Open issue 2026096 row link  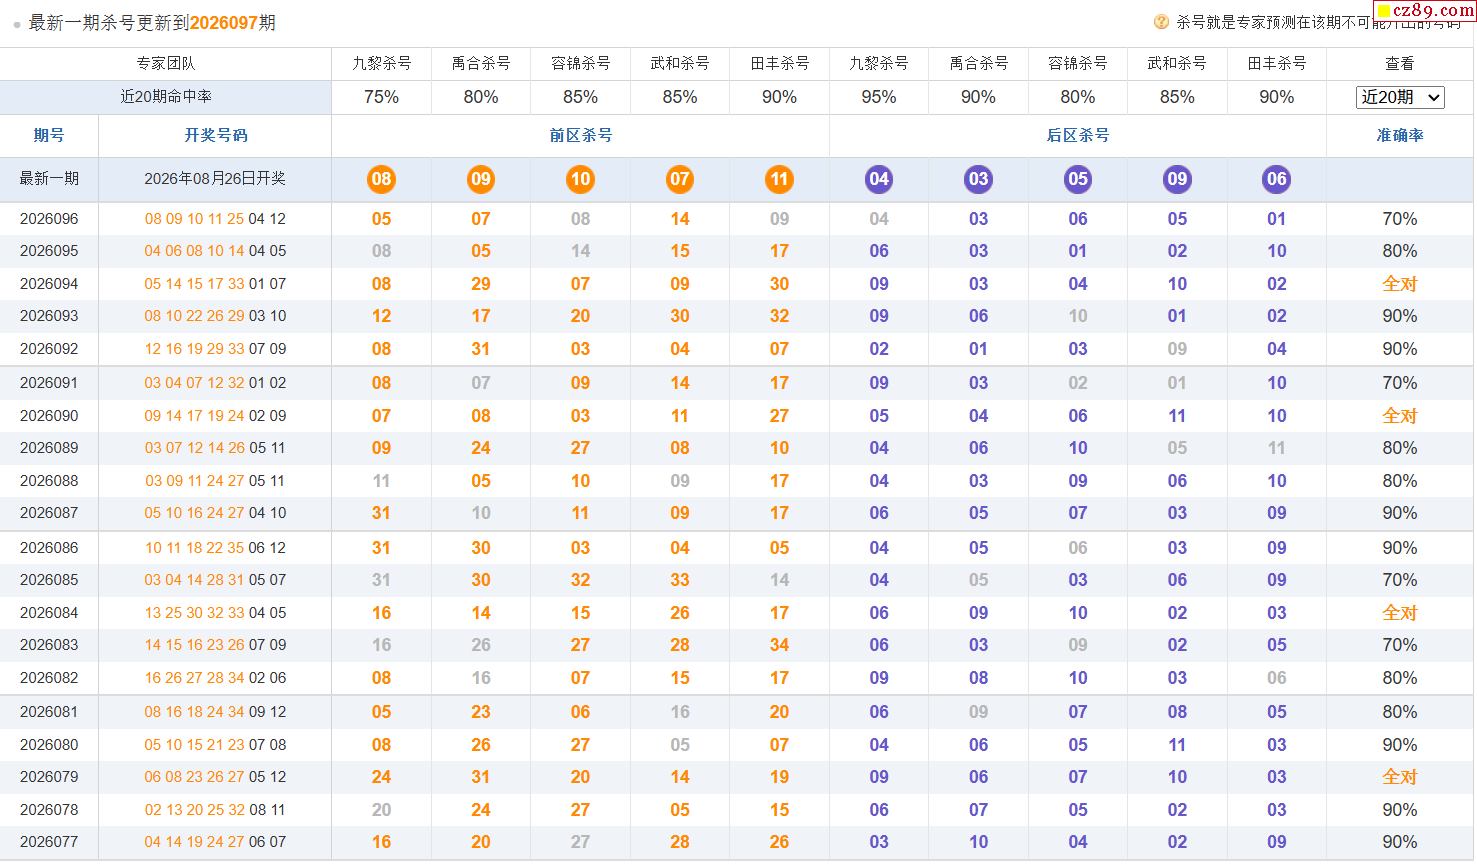[49, 219]
